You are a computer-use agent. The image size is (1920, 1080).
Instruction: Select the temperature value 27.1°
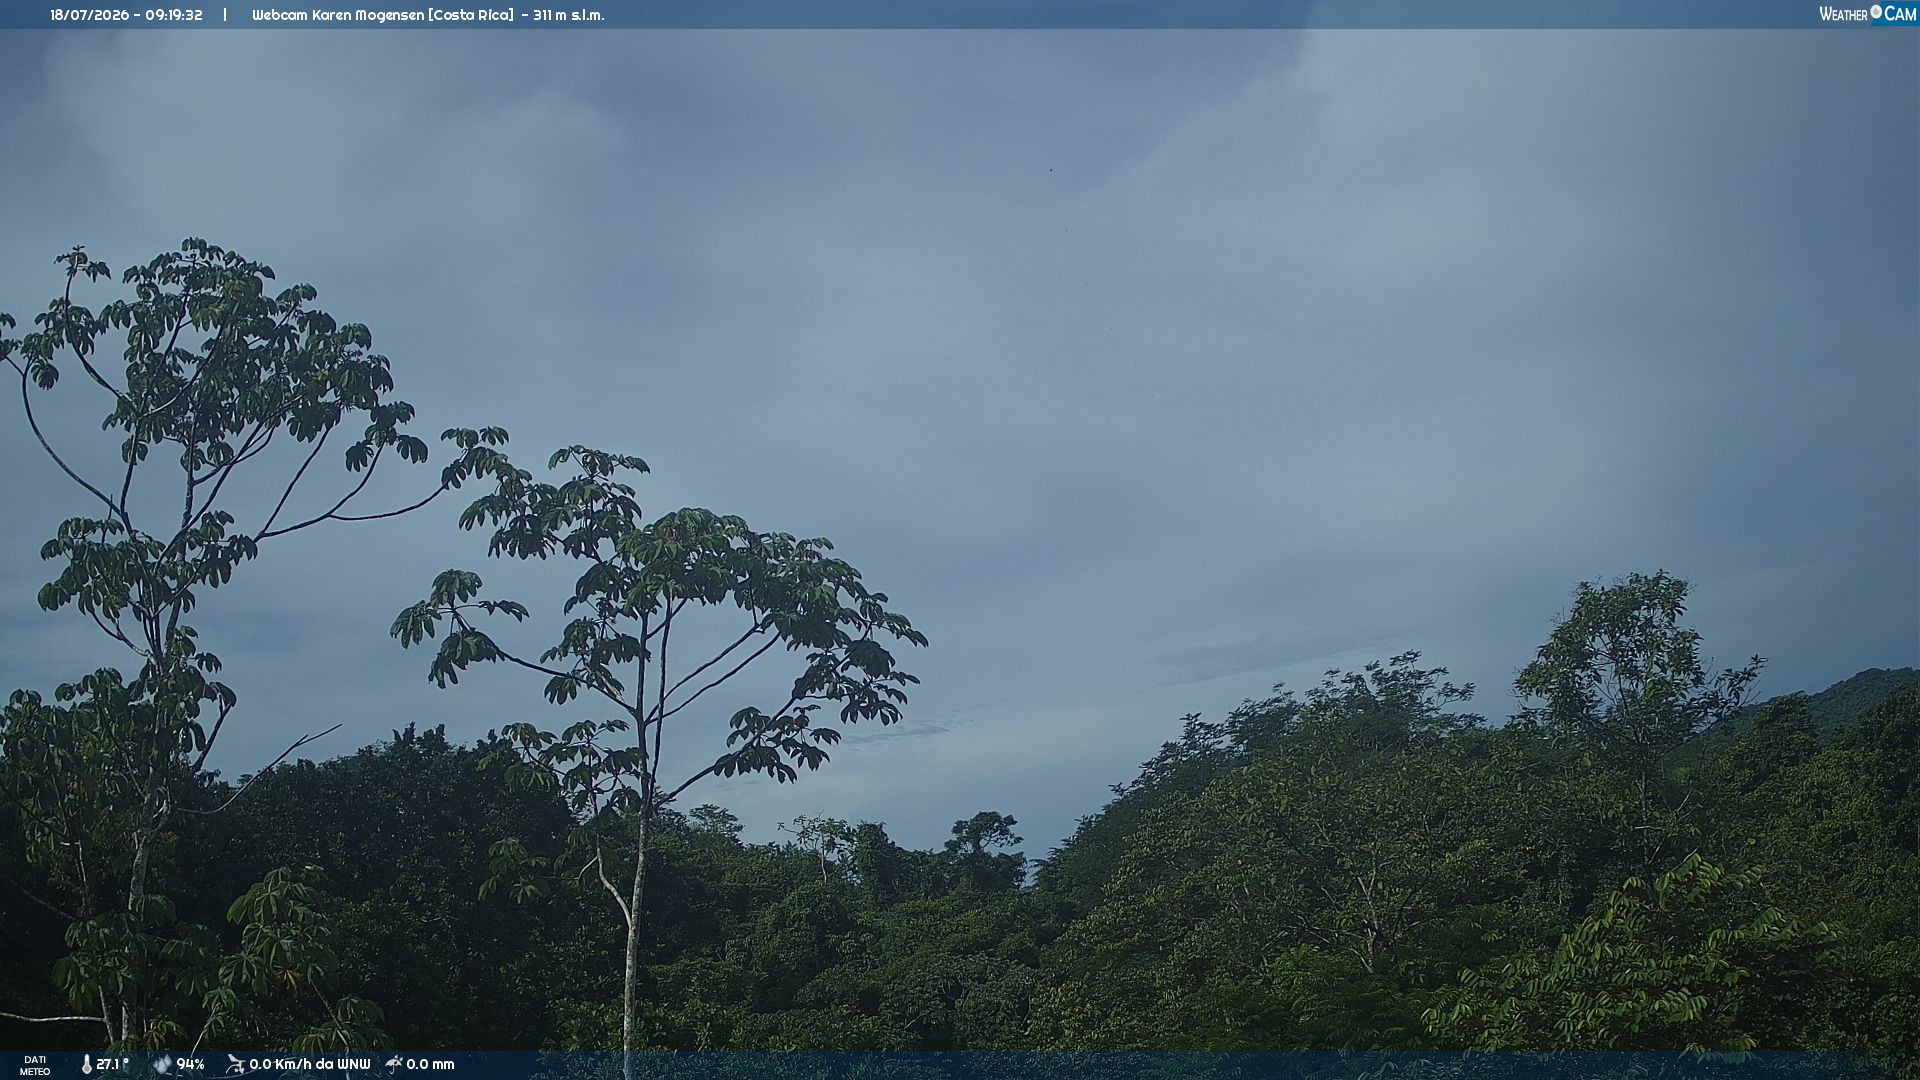pyautogui.click(x=112, y=1065)
